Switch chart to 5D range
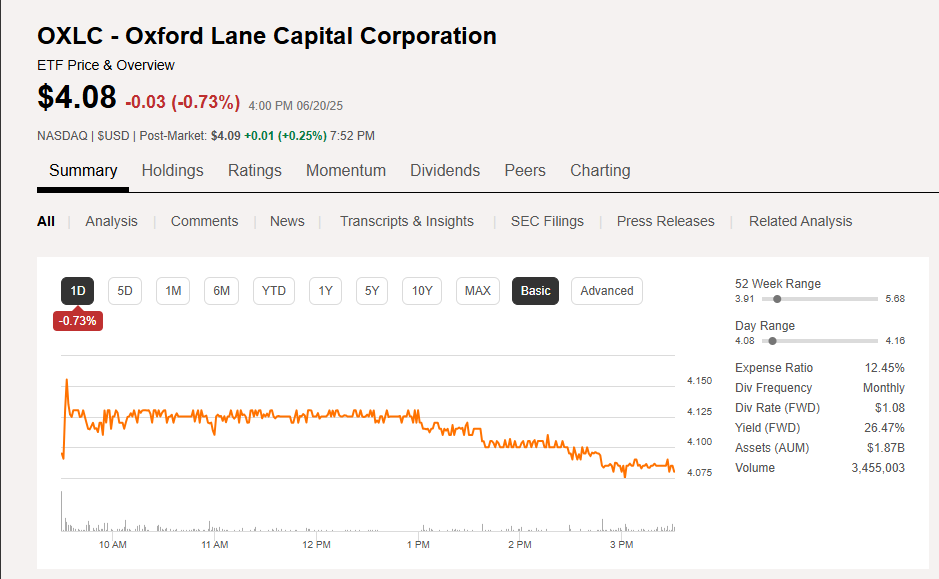Viewport: 939px width, 579px height. tap(125, 291)
